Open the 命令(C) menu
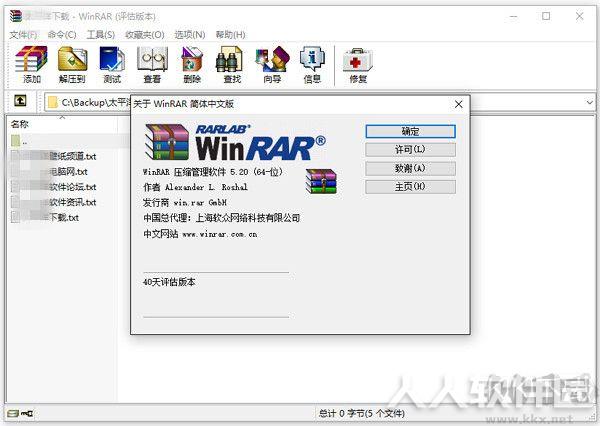The height and width of the screenshot is (426, 600). click(62, 35)
